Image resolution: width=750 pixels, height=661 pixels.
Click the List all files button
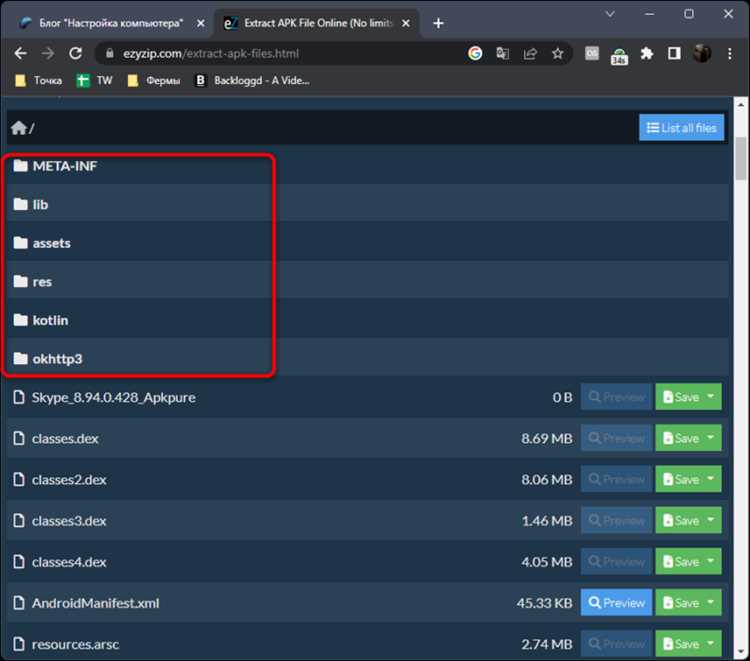tap(681, 128)
